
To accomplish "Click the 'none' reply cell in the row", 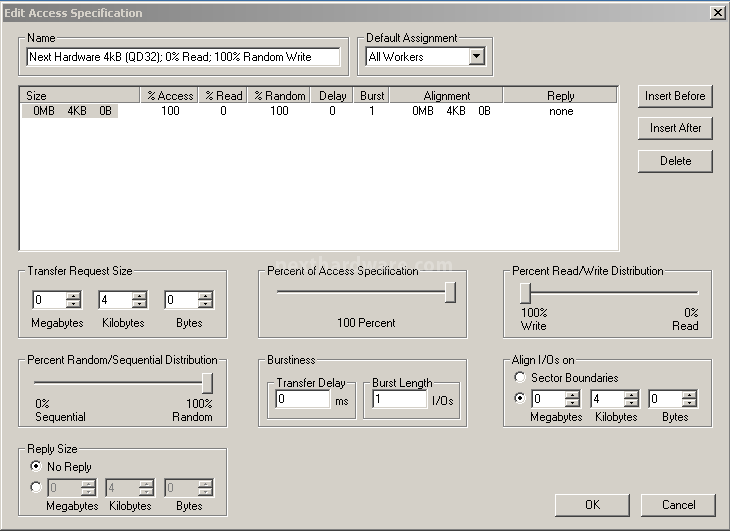I will [x=561, y=111].
